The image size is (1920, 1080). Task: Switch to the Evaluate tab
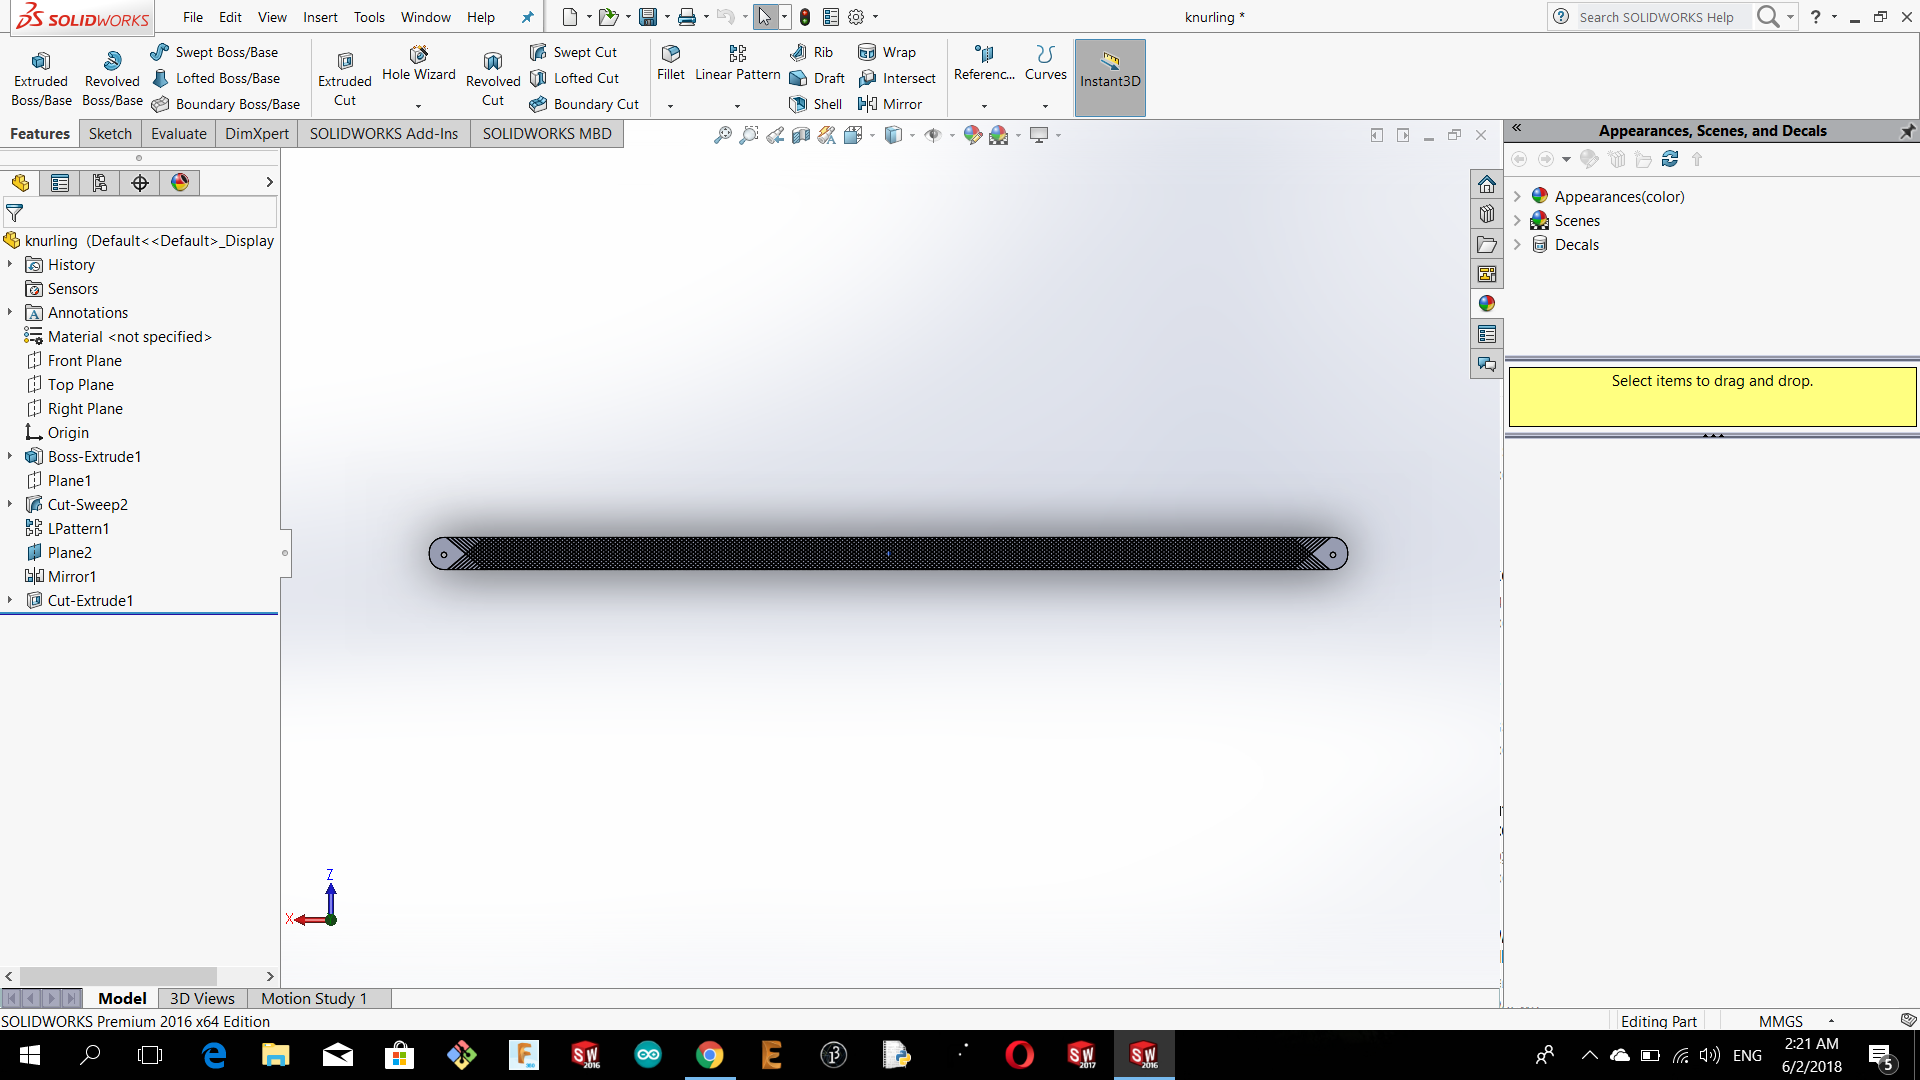click(179, 134)
